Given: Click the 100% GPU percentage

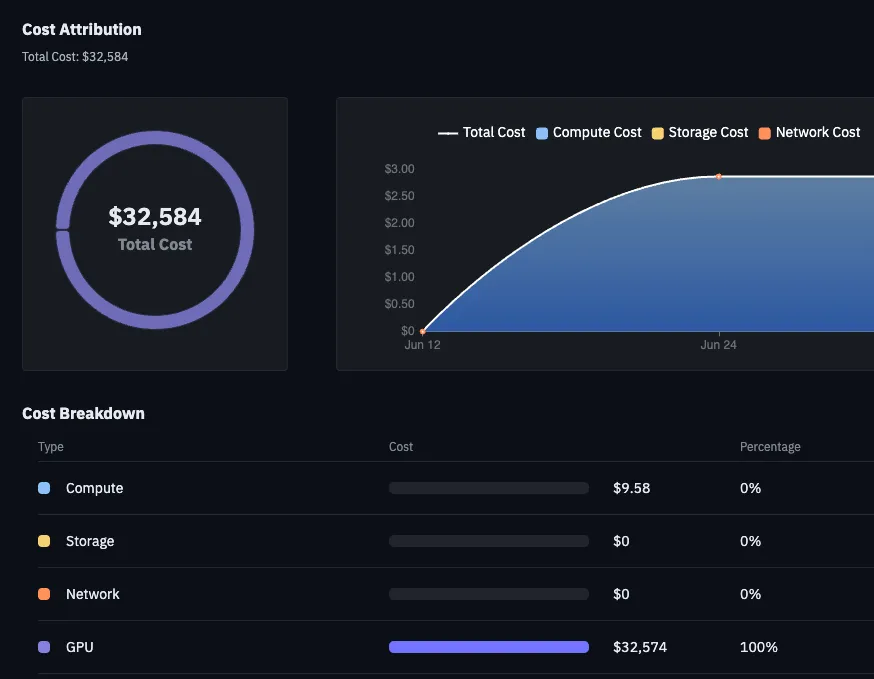Looking at the screenshot, I should coord(759,647).
